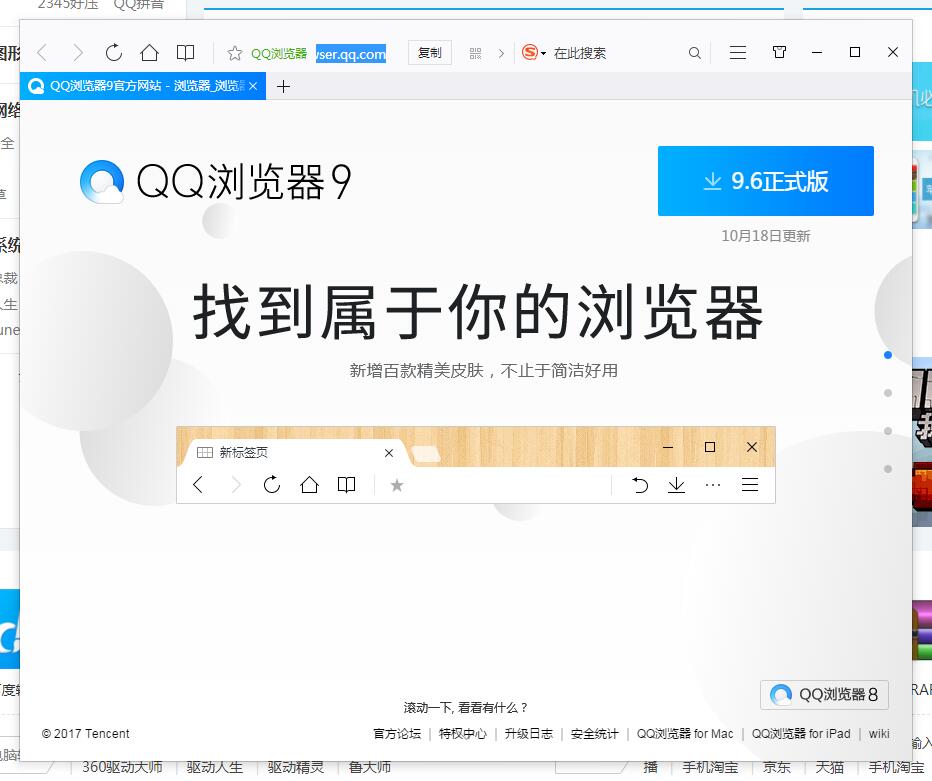The width and height of the screenshot is (932, 781).
Task: Click the download arrow icon in the preview
Action: click(676, 485)
